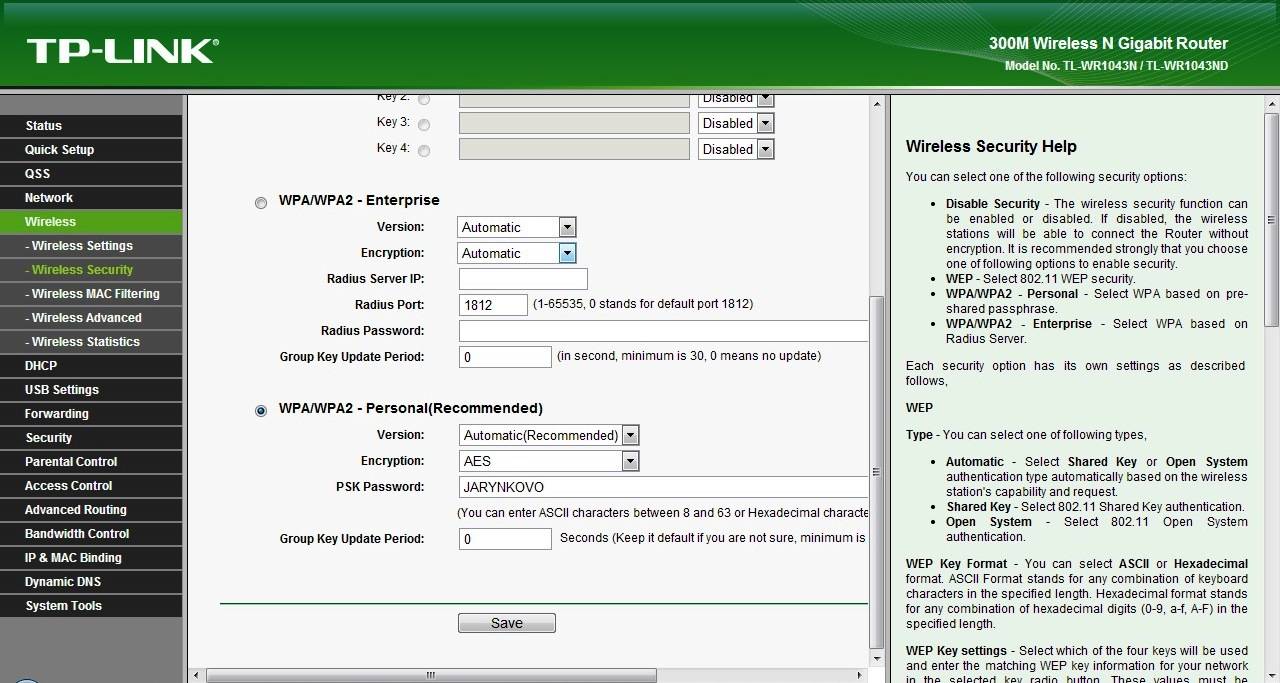Click the TP-LINK logo
Viewport: 1280px width, 683px height.
(x=122, y=51)
